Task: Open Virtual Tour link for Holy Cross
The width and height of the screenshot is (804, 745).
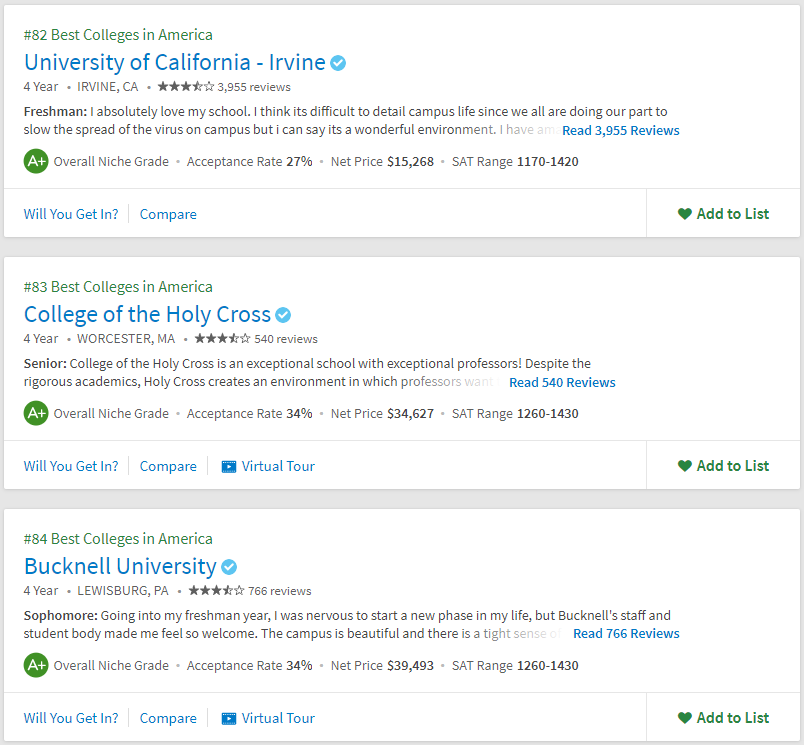Action: pos(268,466)
